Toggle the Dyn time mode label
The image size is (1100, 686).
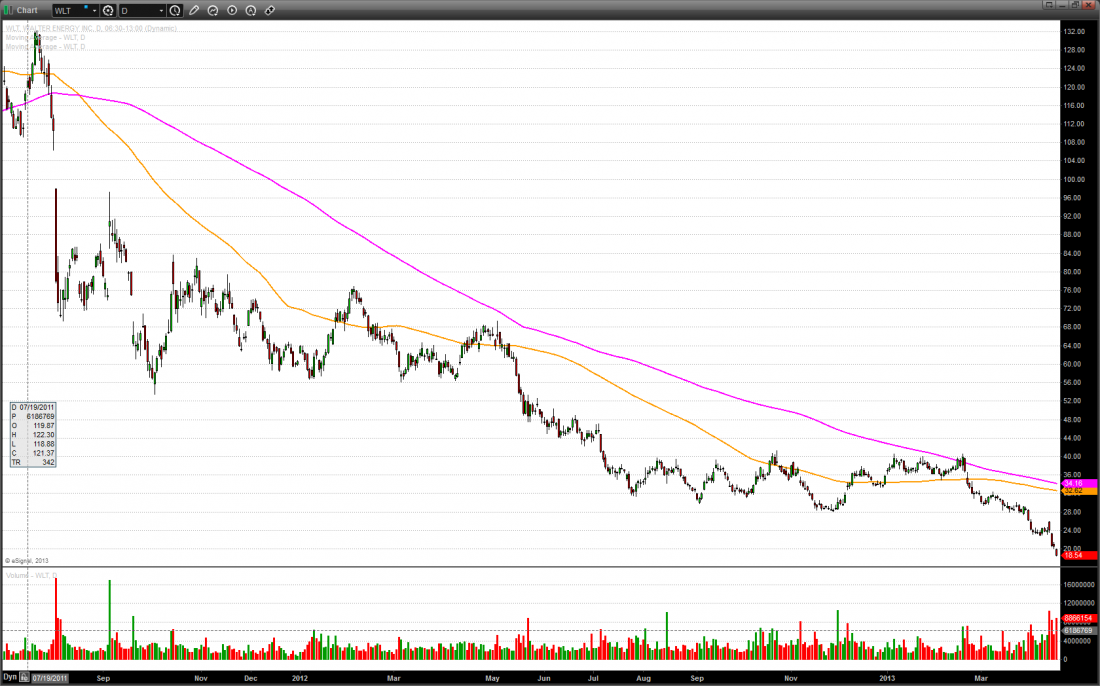pyautogui.click(x=10, y=677)
